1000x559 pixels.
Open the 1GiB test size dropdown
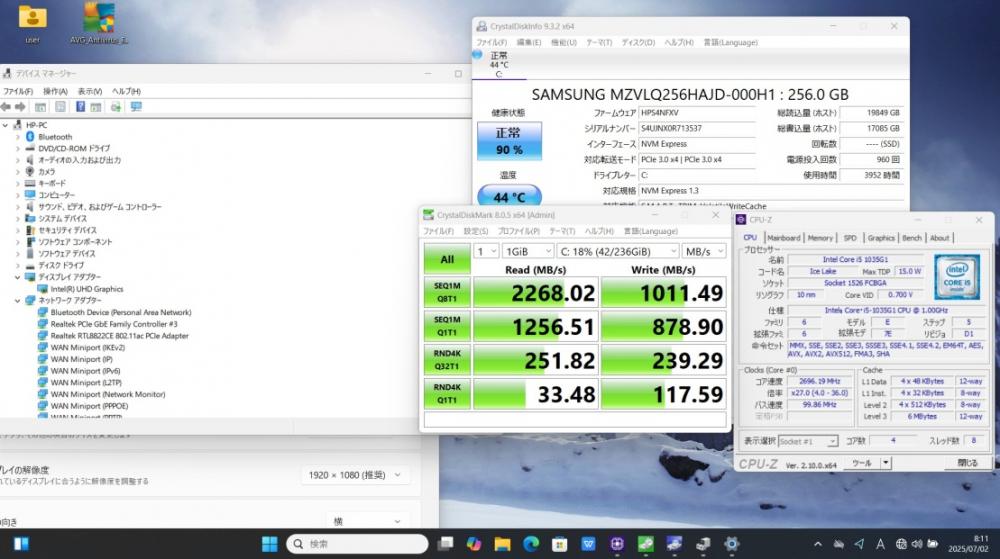click(x=527, y=251)
